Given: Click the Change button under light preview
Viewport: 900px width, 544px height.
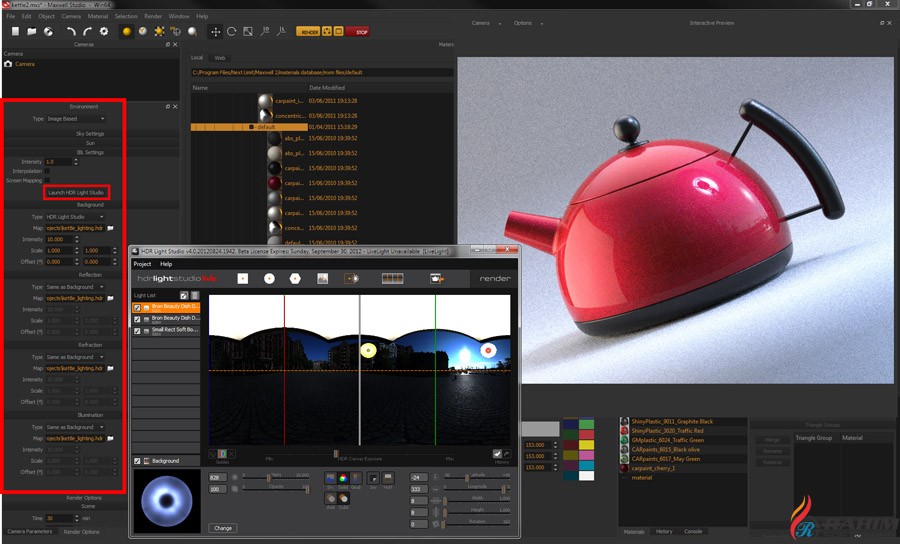Looking at the screenshot, I should [x=223, y=527].
